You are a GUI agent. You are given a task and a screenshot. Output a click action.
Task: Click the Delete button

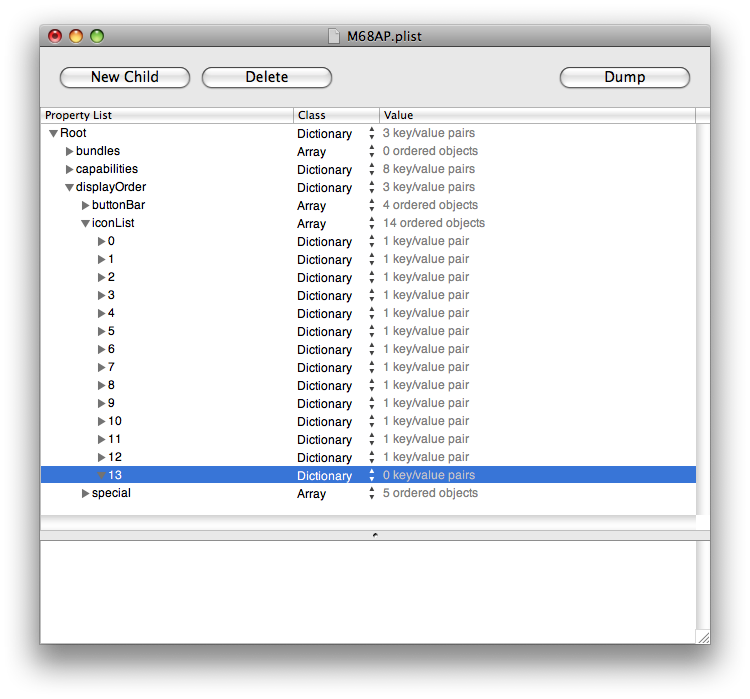pos(267,78)
